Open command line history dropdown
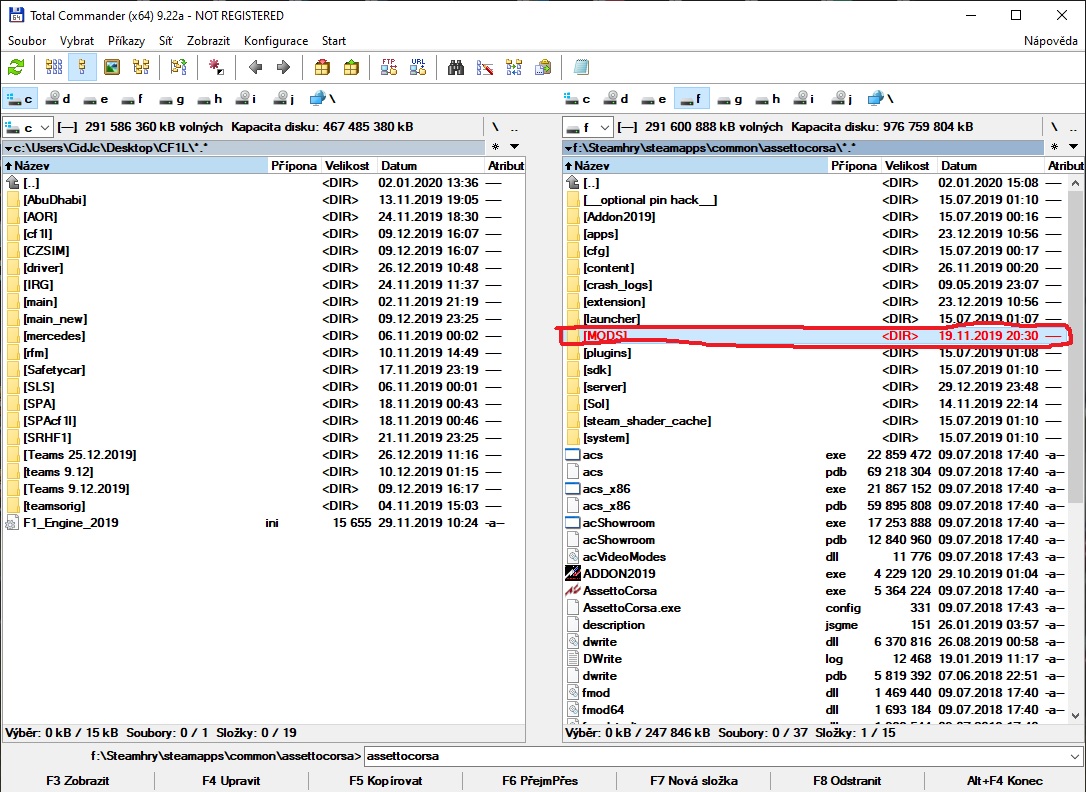 pos(1074,756)
